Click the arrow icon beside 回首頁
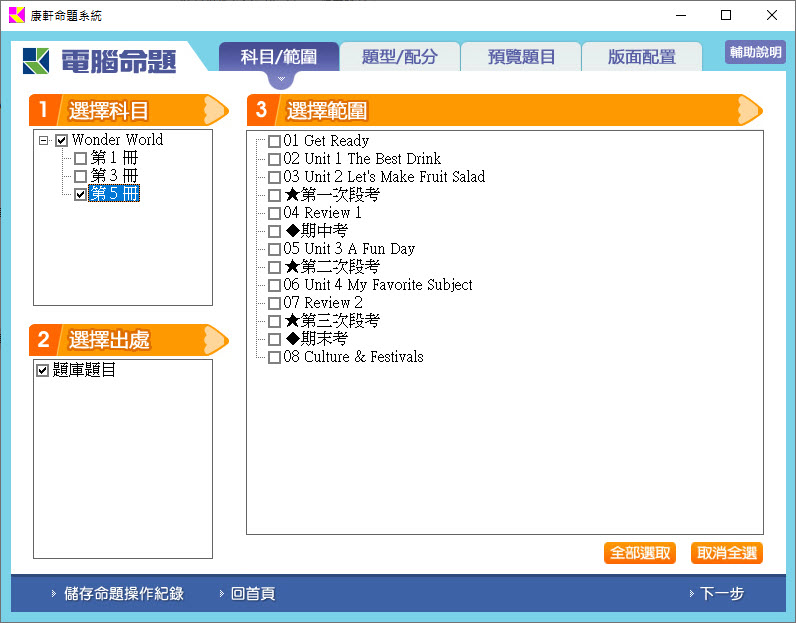796x623 pixels. [222, 594]
